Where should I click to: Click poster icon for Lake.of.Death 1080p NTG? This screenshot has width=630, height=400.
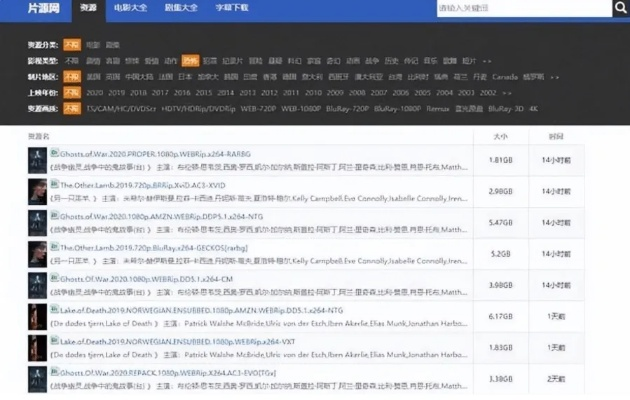tap(37, 317)
